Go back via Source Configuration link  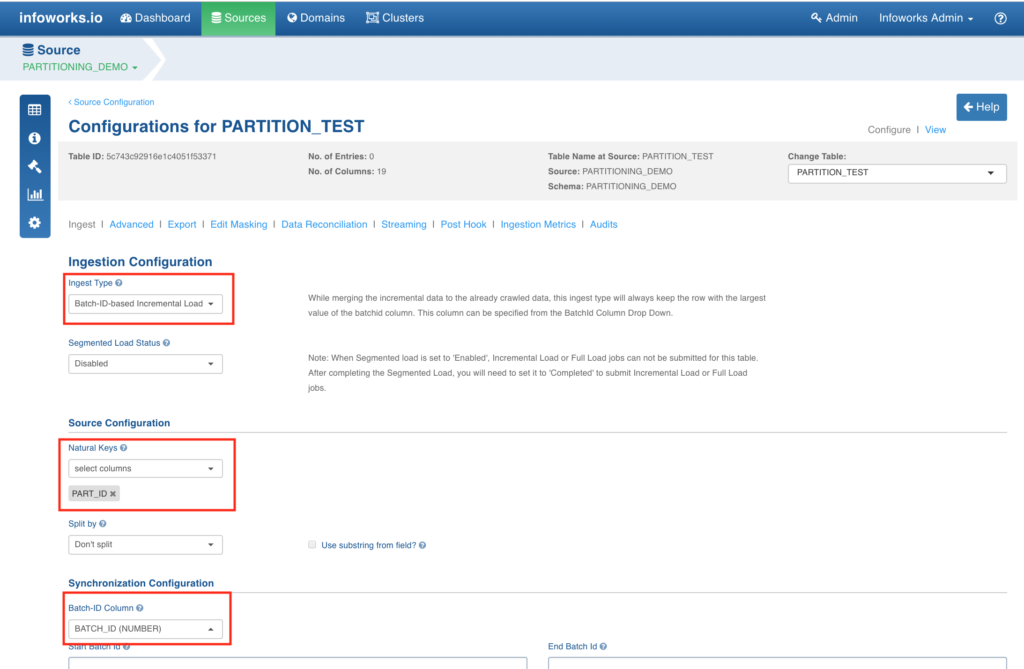111,102
